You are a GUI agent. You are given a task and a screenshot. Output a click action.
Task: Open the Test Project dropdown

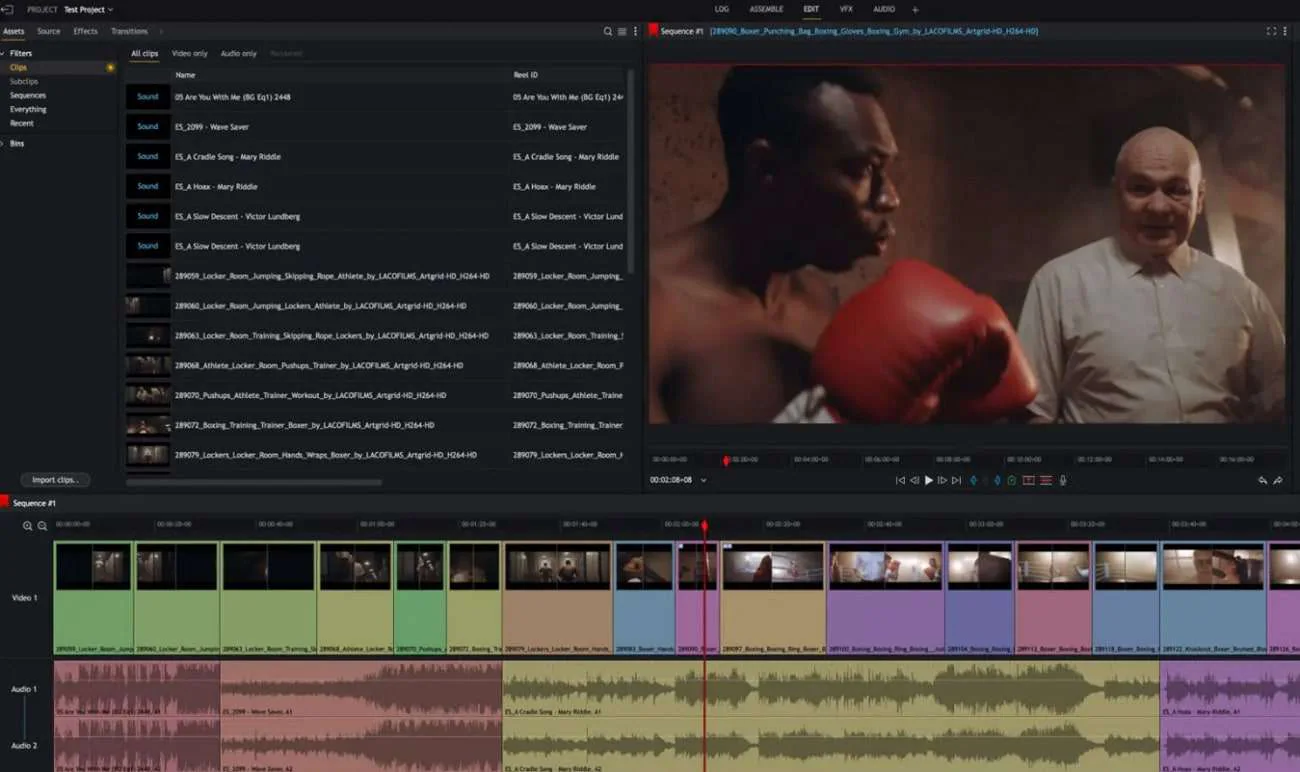(88, 9)
